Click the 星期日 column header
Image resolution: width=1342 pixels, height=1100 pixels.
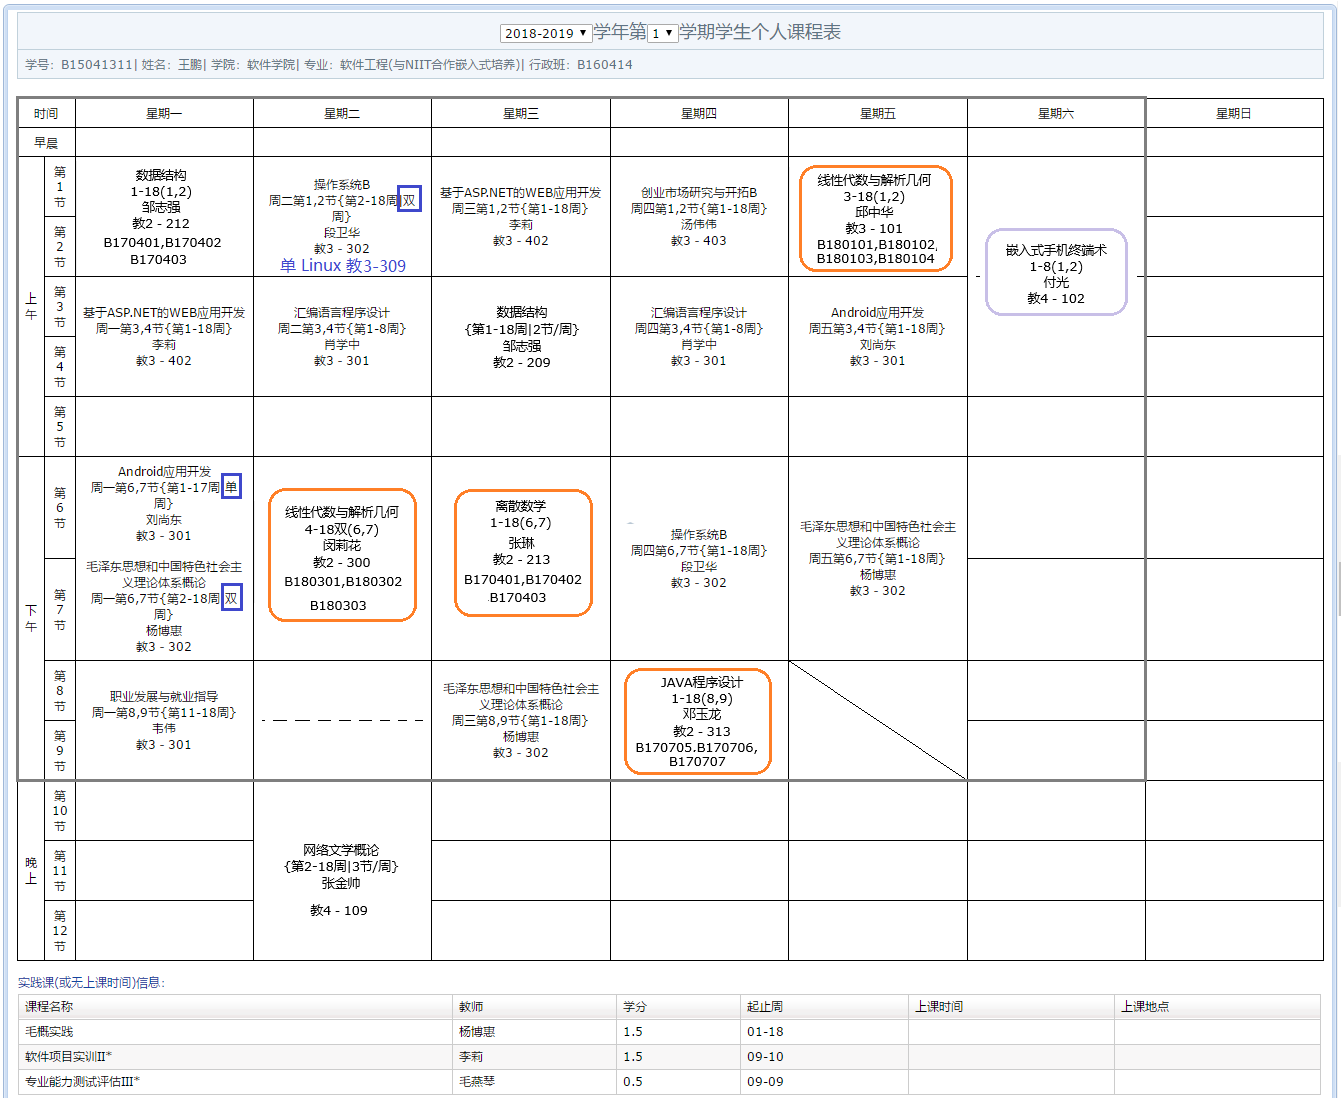[1234, 114]
